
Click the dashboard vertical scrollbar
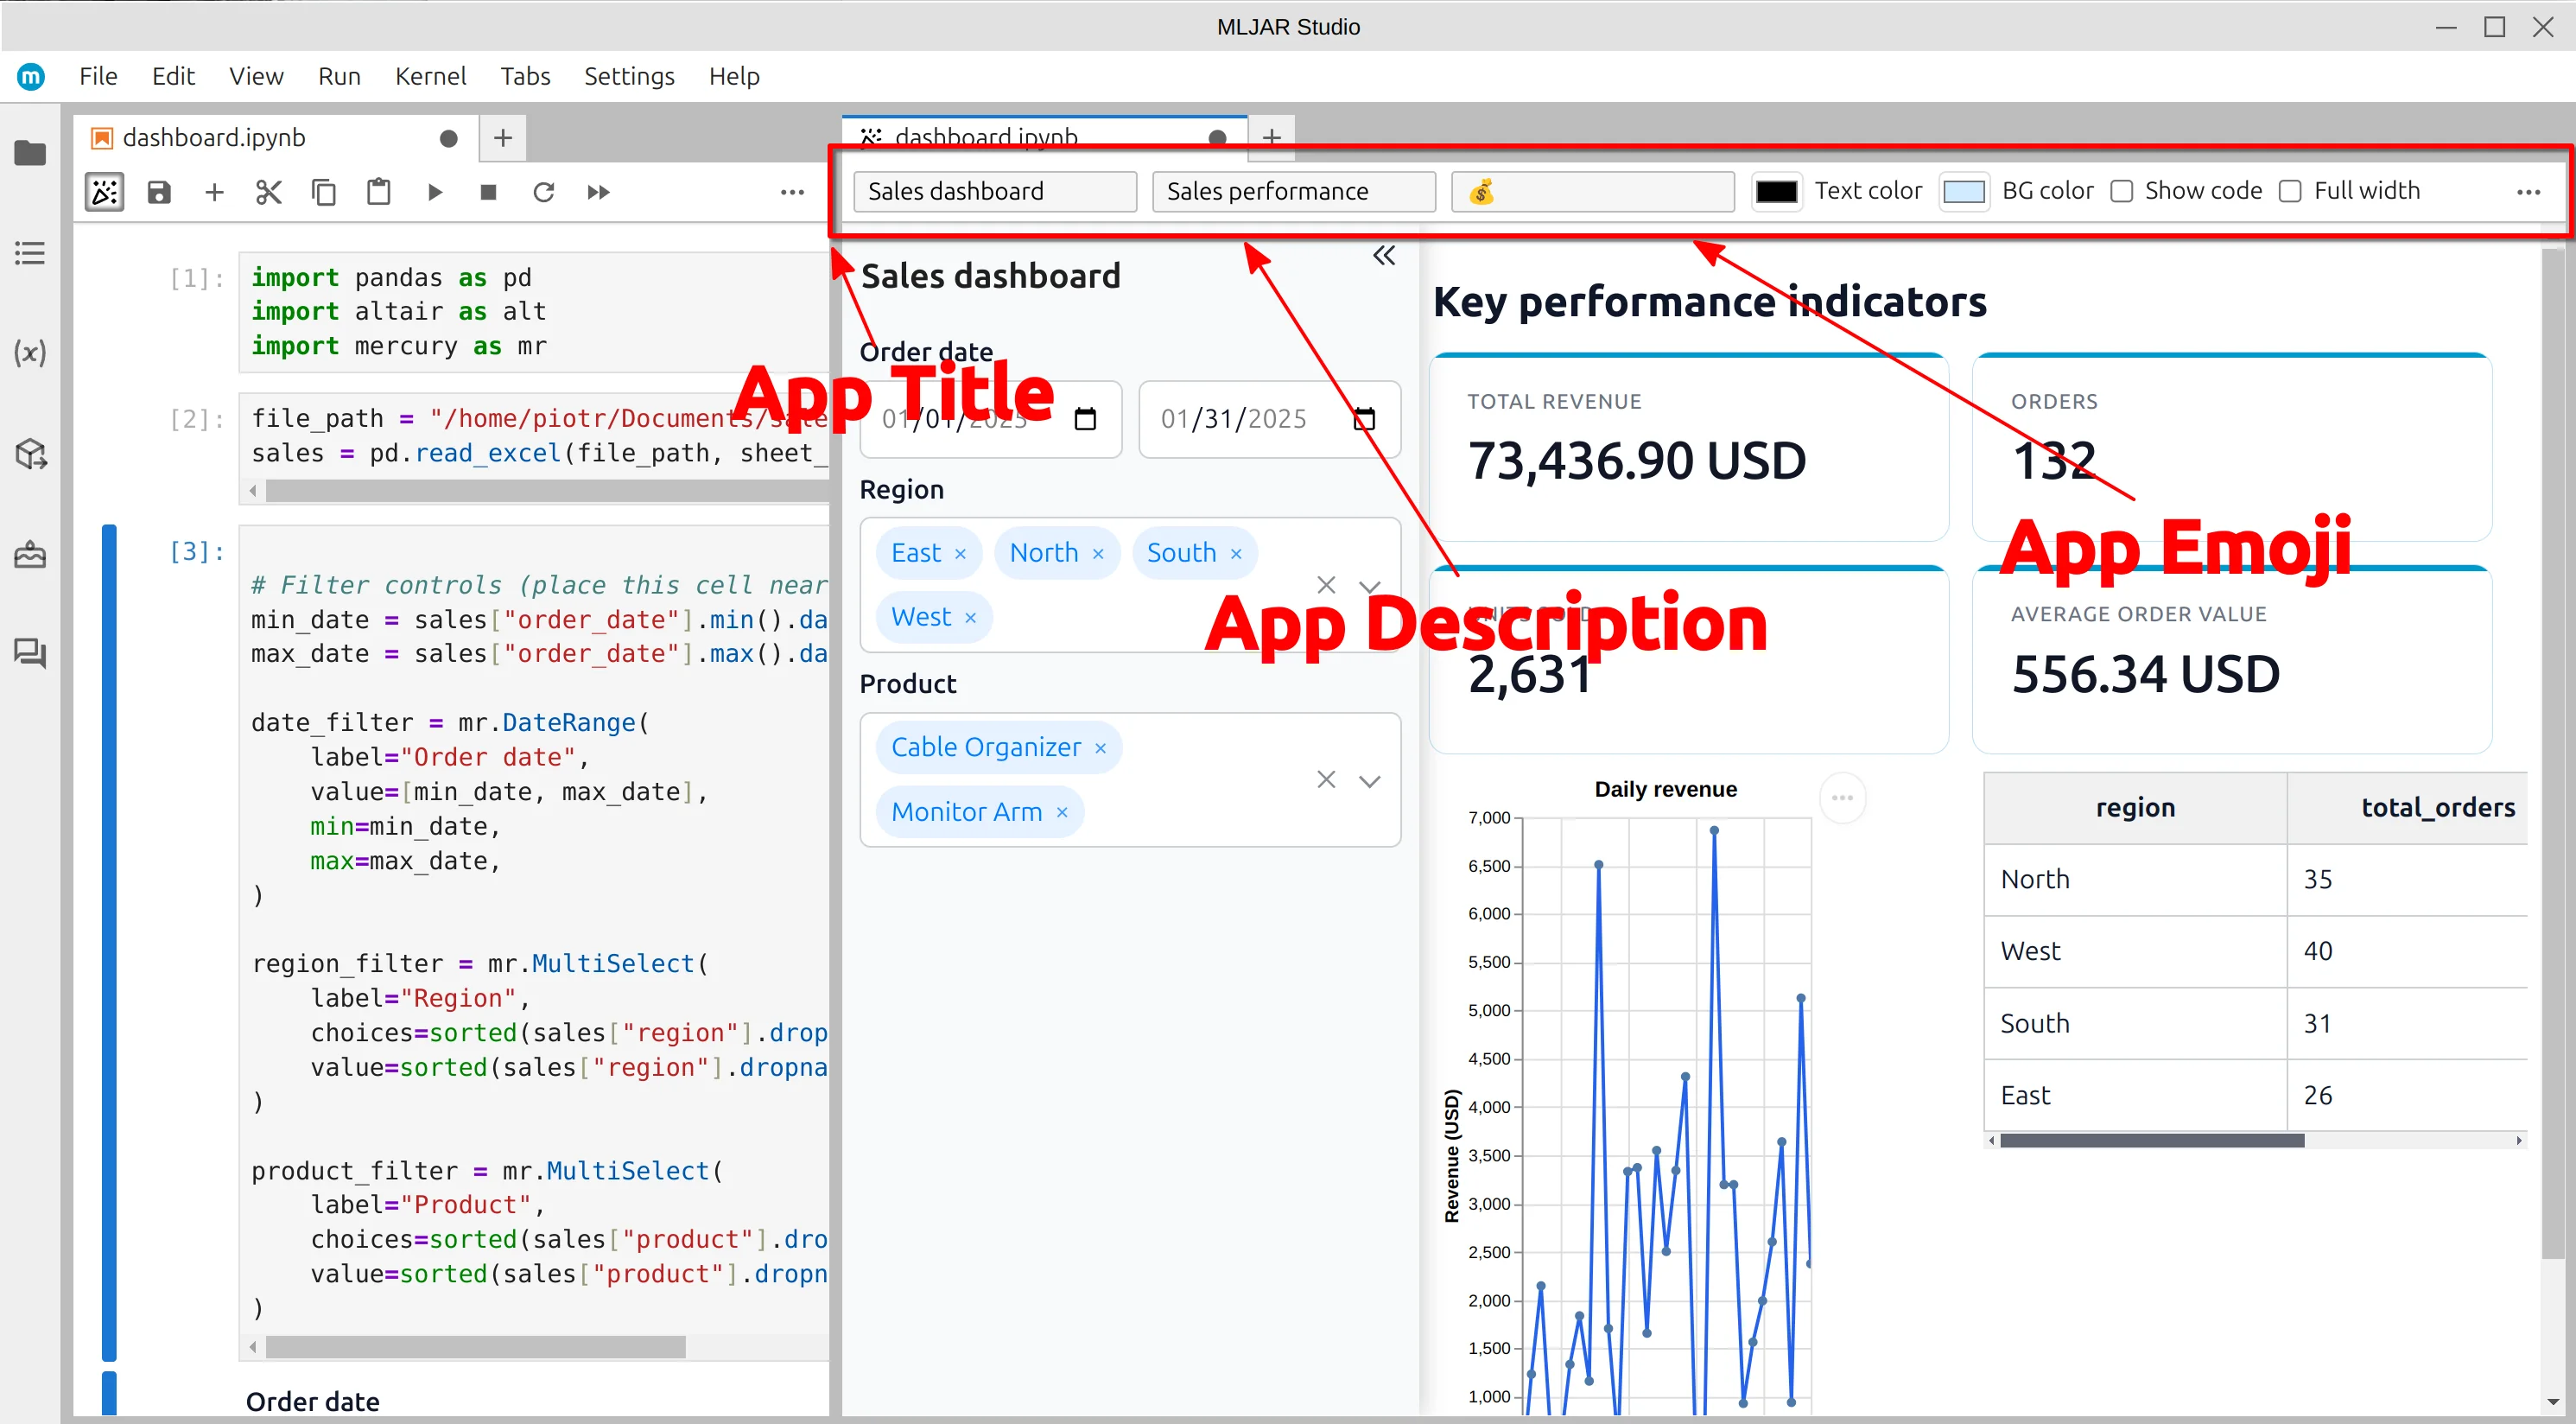(x=2553, y=754)
